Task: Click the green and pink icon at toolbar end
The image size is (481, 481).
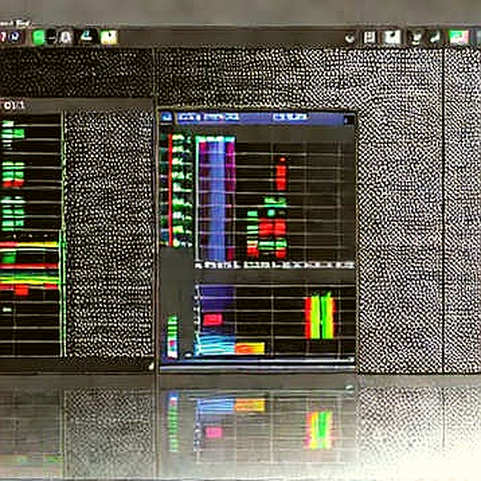Action: click(x=459, y=37)
